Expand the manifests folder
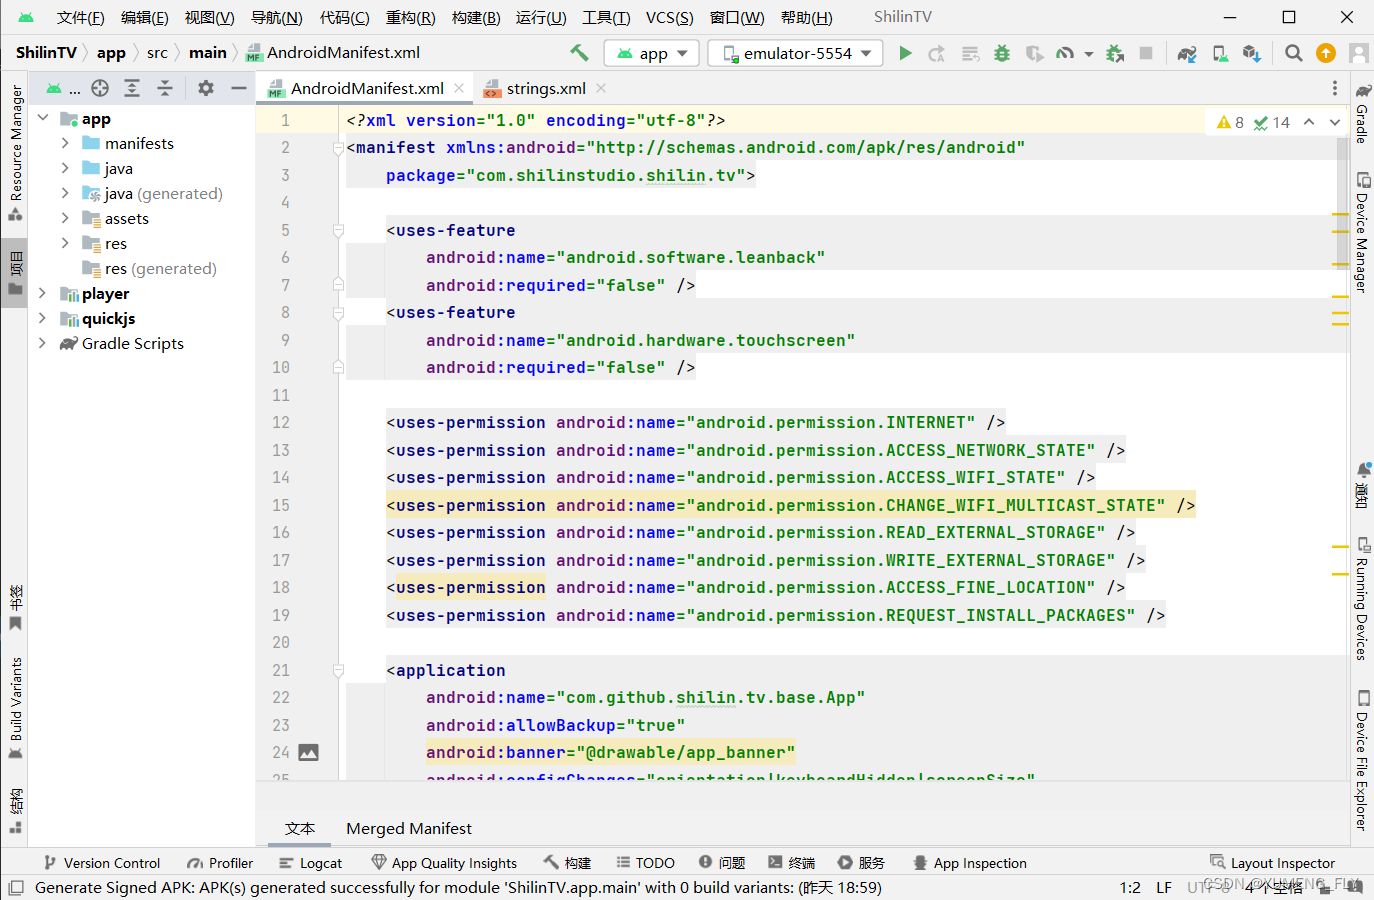 (x=65, y=143)
